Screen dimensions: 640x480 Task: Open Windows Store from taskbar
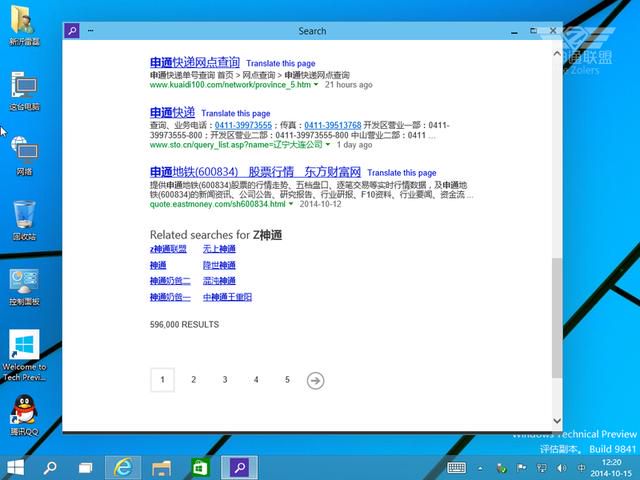[x=200, y=468]
